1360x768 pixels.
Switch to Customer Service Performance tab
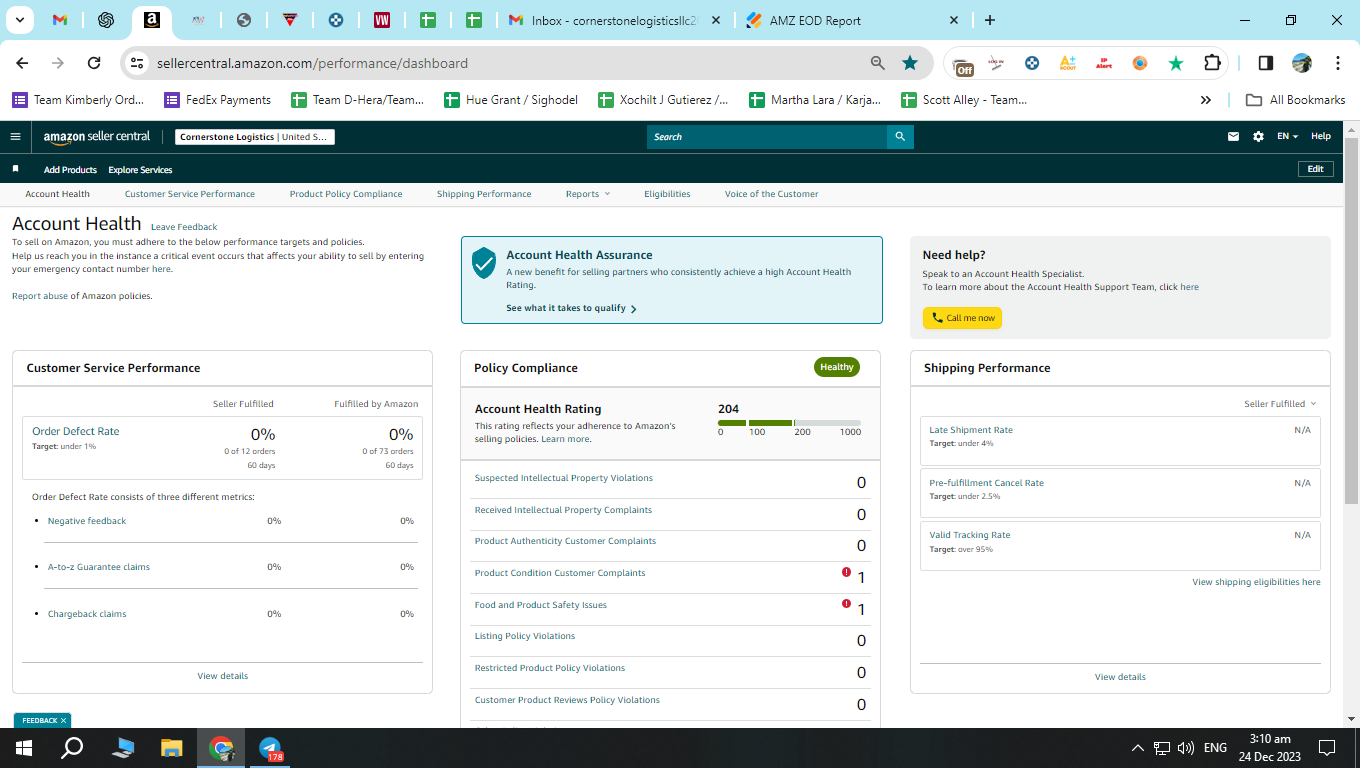pyautogui.click(x=190, y=194)
